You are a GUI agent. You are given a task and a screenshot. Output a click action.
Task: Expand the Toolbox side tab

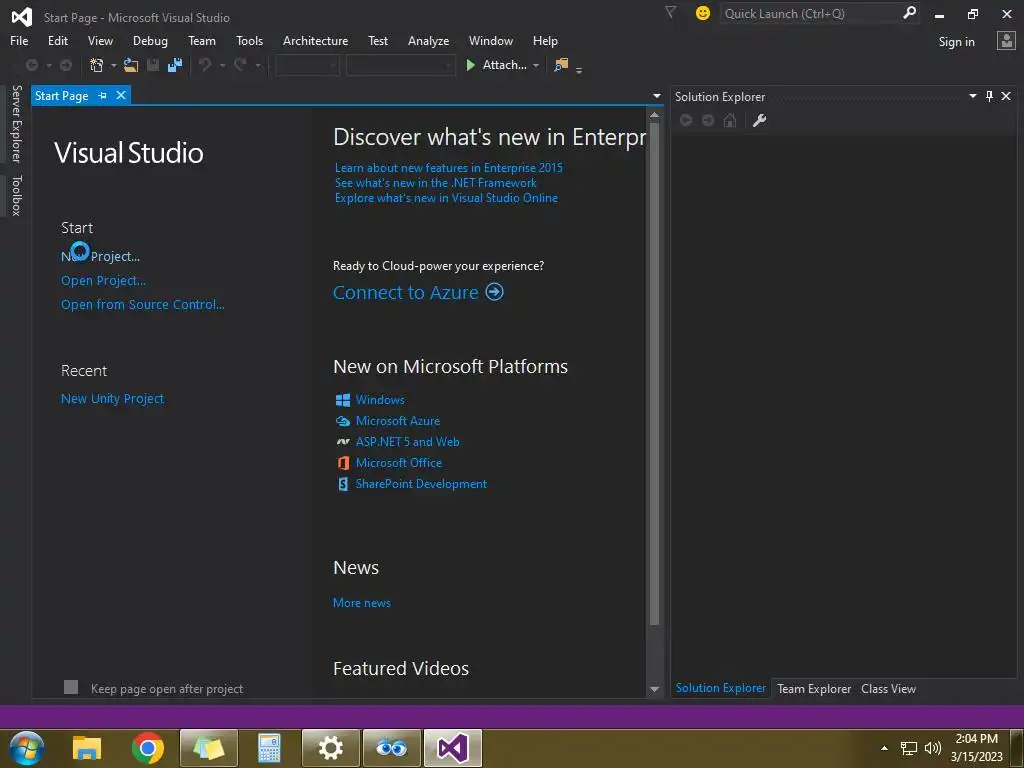17,195
